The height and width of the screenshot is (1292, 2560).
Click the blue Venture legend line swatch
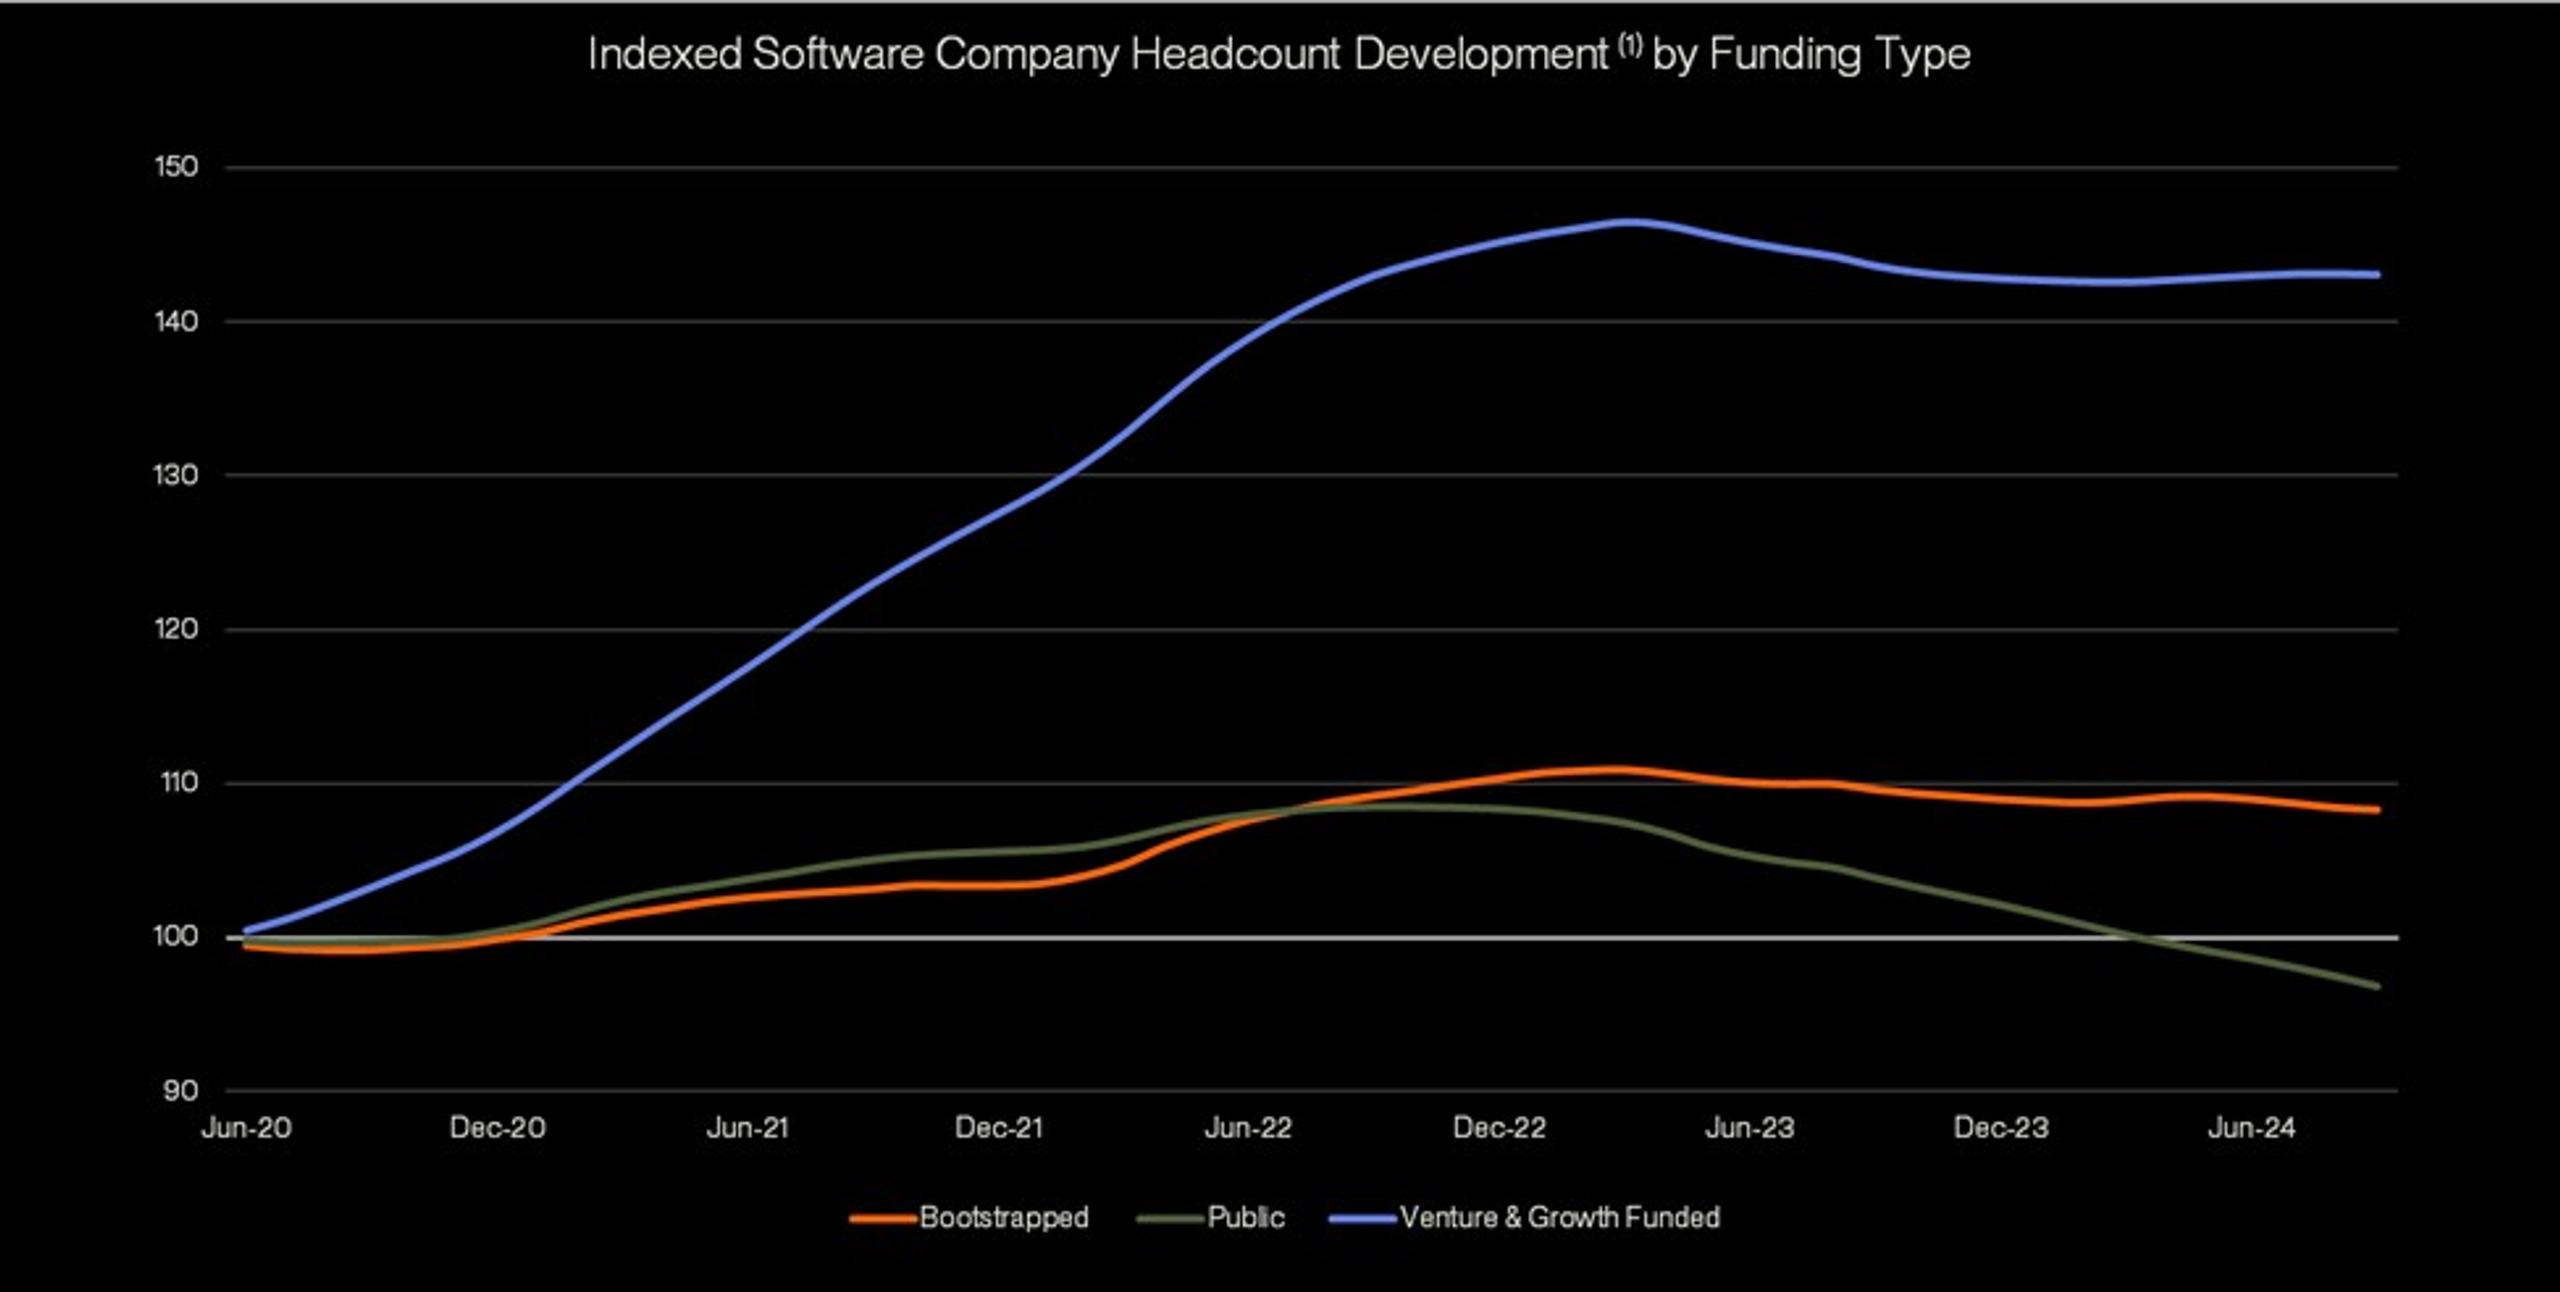click(x=1361, y=1219)
